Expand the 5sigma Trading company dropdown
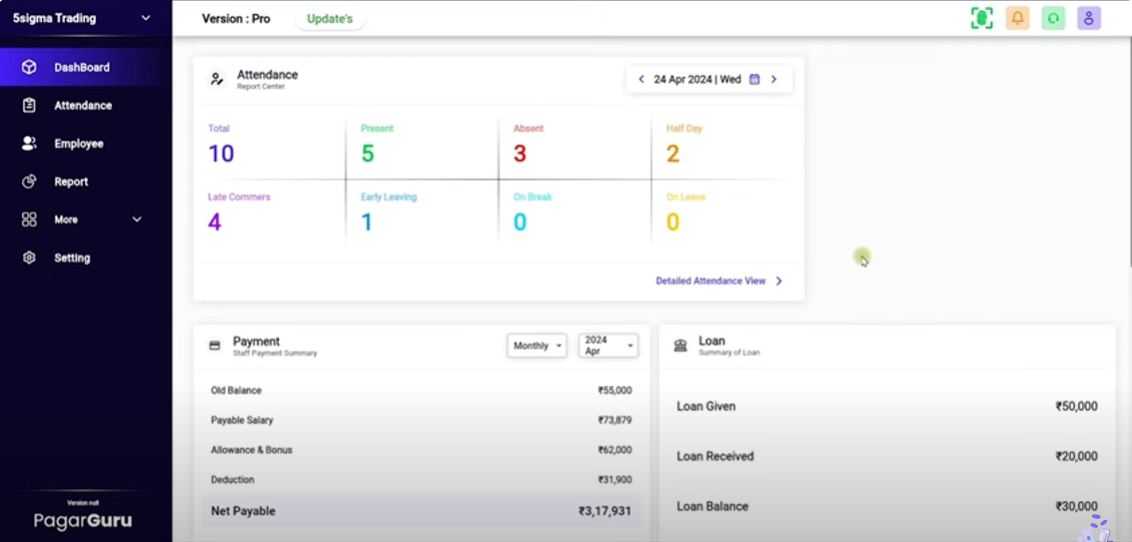This screenshot has width=1132, height=542. pyautogui.click(x=146, y=18)
